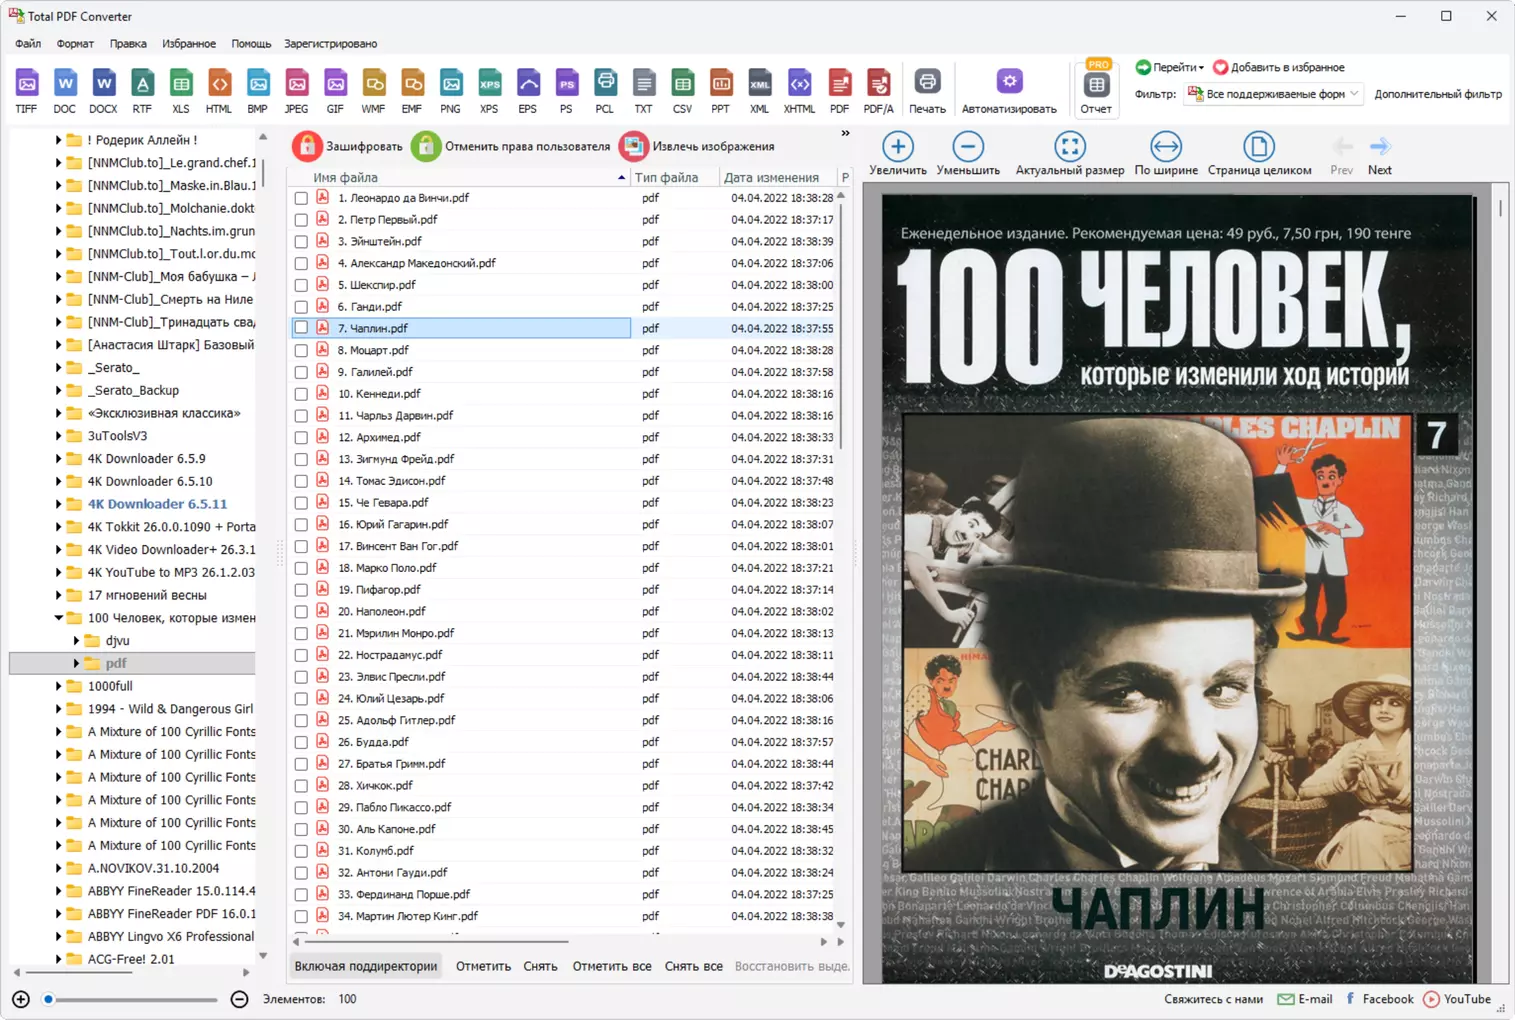Screen dimensions: 1515x1020
Task: Show more toolbar actions chevron
Action: (x=845, y=133)
